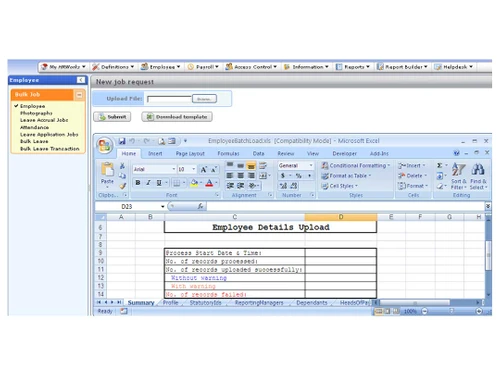
Task: Cut the selection with the scissors icon
Action: click(x=122, y=166)
